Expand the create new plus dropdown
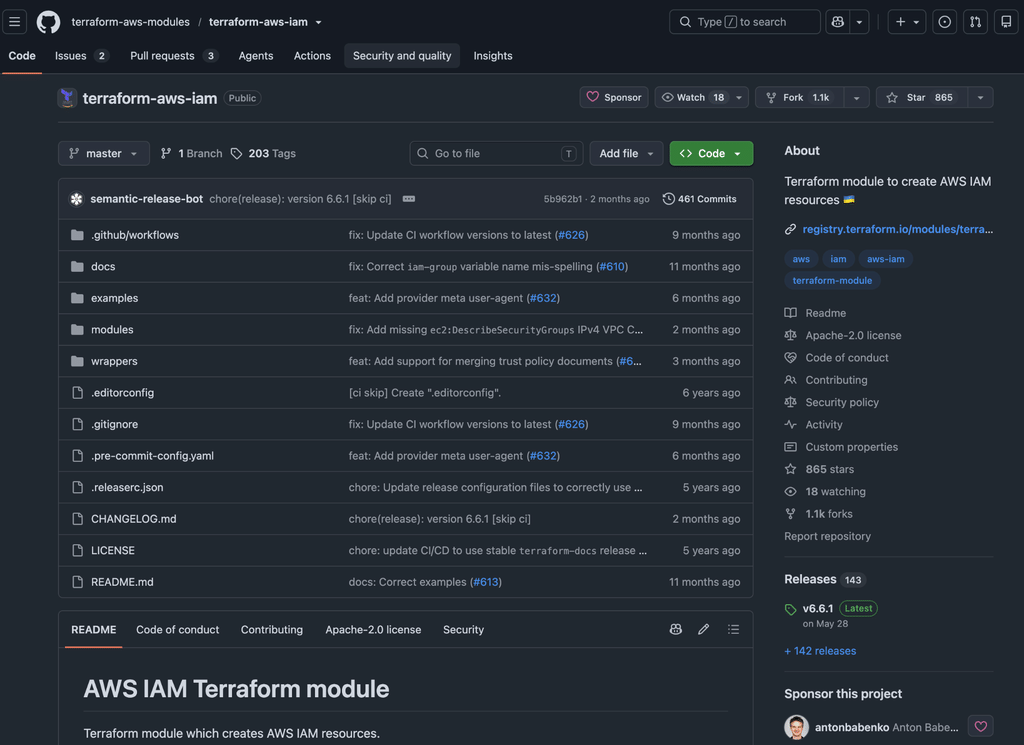The height and width of the screenshot is (745, 1024). click(906, 22)
